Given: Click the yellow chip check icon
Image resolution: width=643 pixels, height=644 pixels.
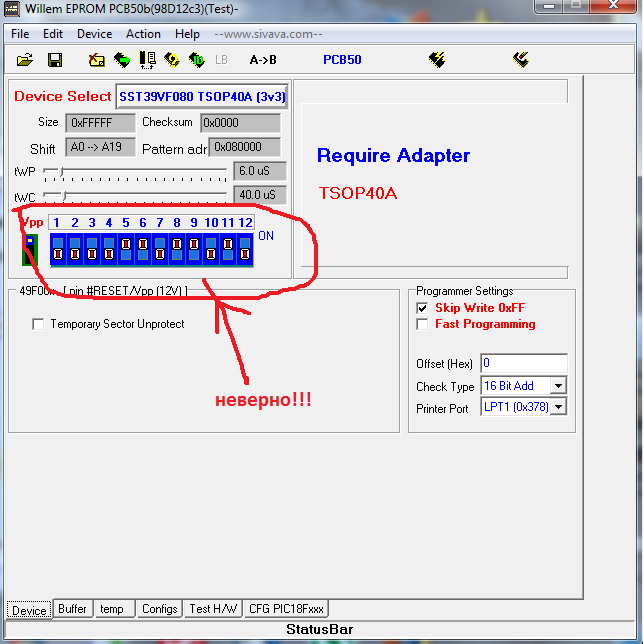Looking at the screenshot, I should point(172,60).
